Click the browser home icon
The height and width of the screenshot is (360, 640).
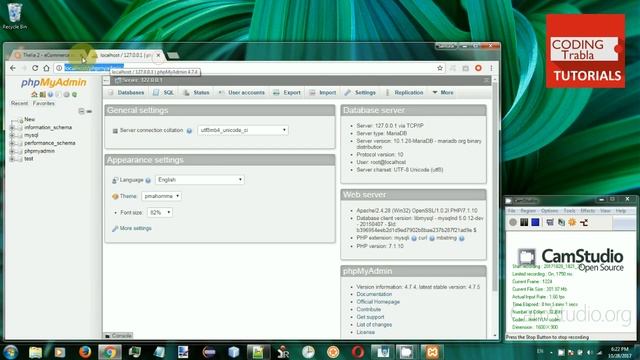(x=47, y=68)
